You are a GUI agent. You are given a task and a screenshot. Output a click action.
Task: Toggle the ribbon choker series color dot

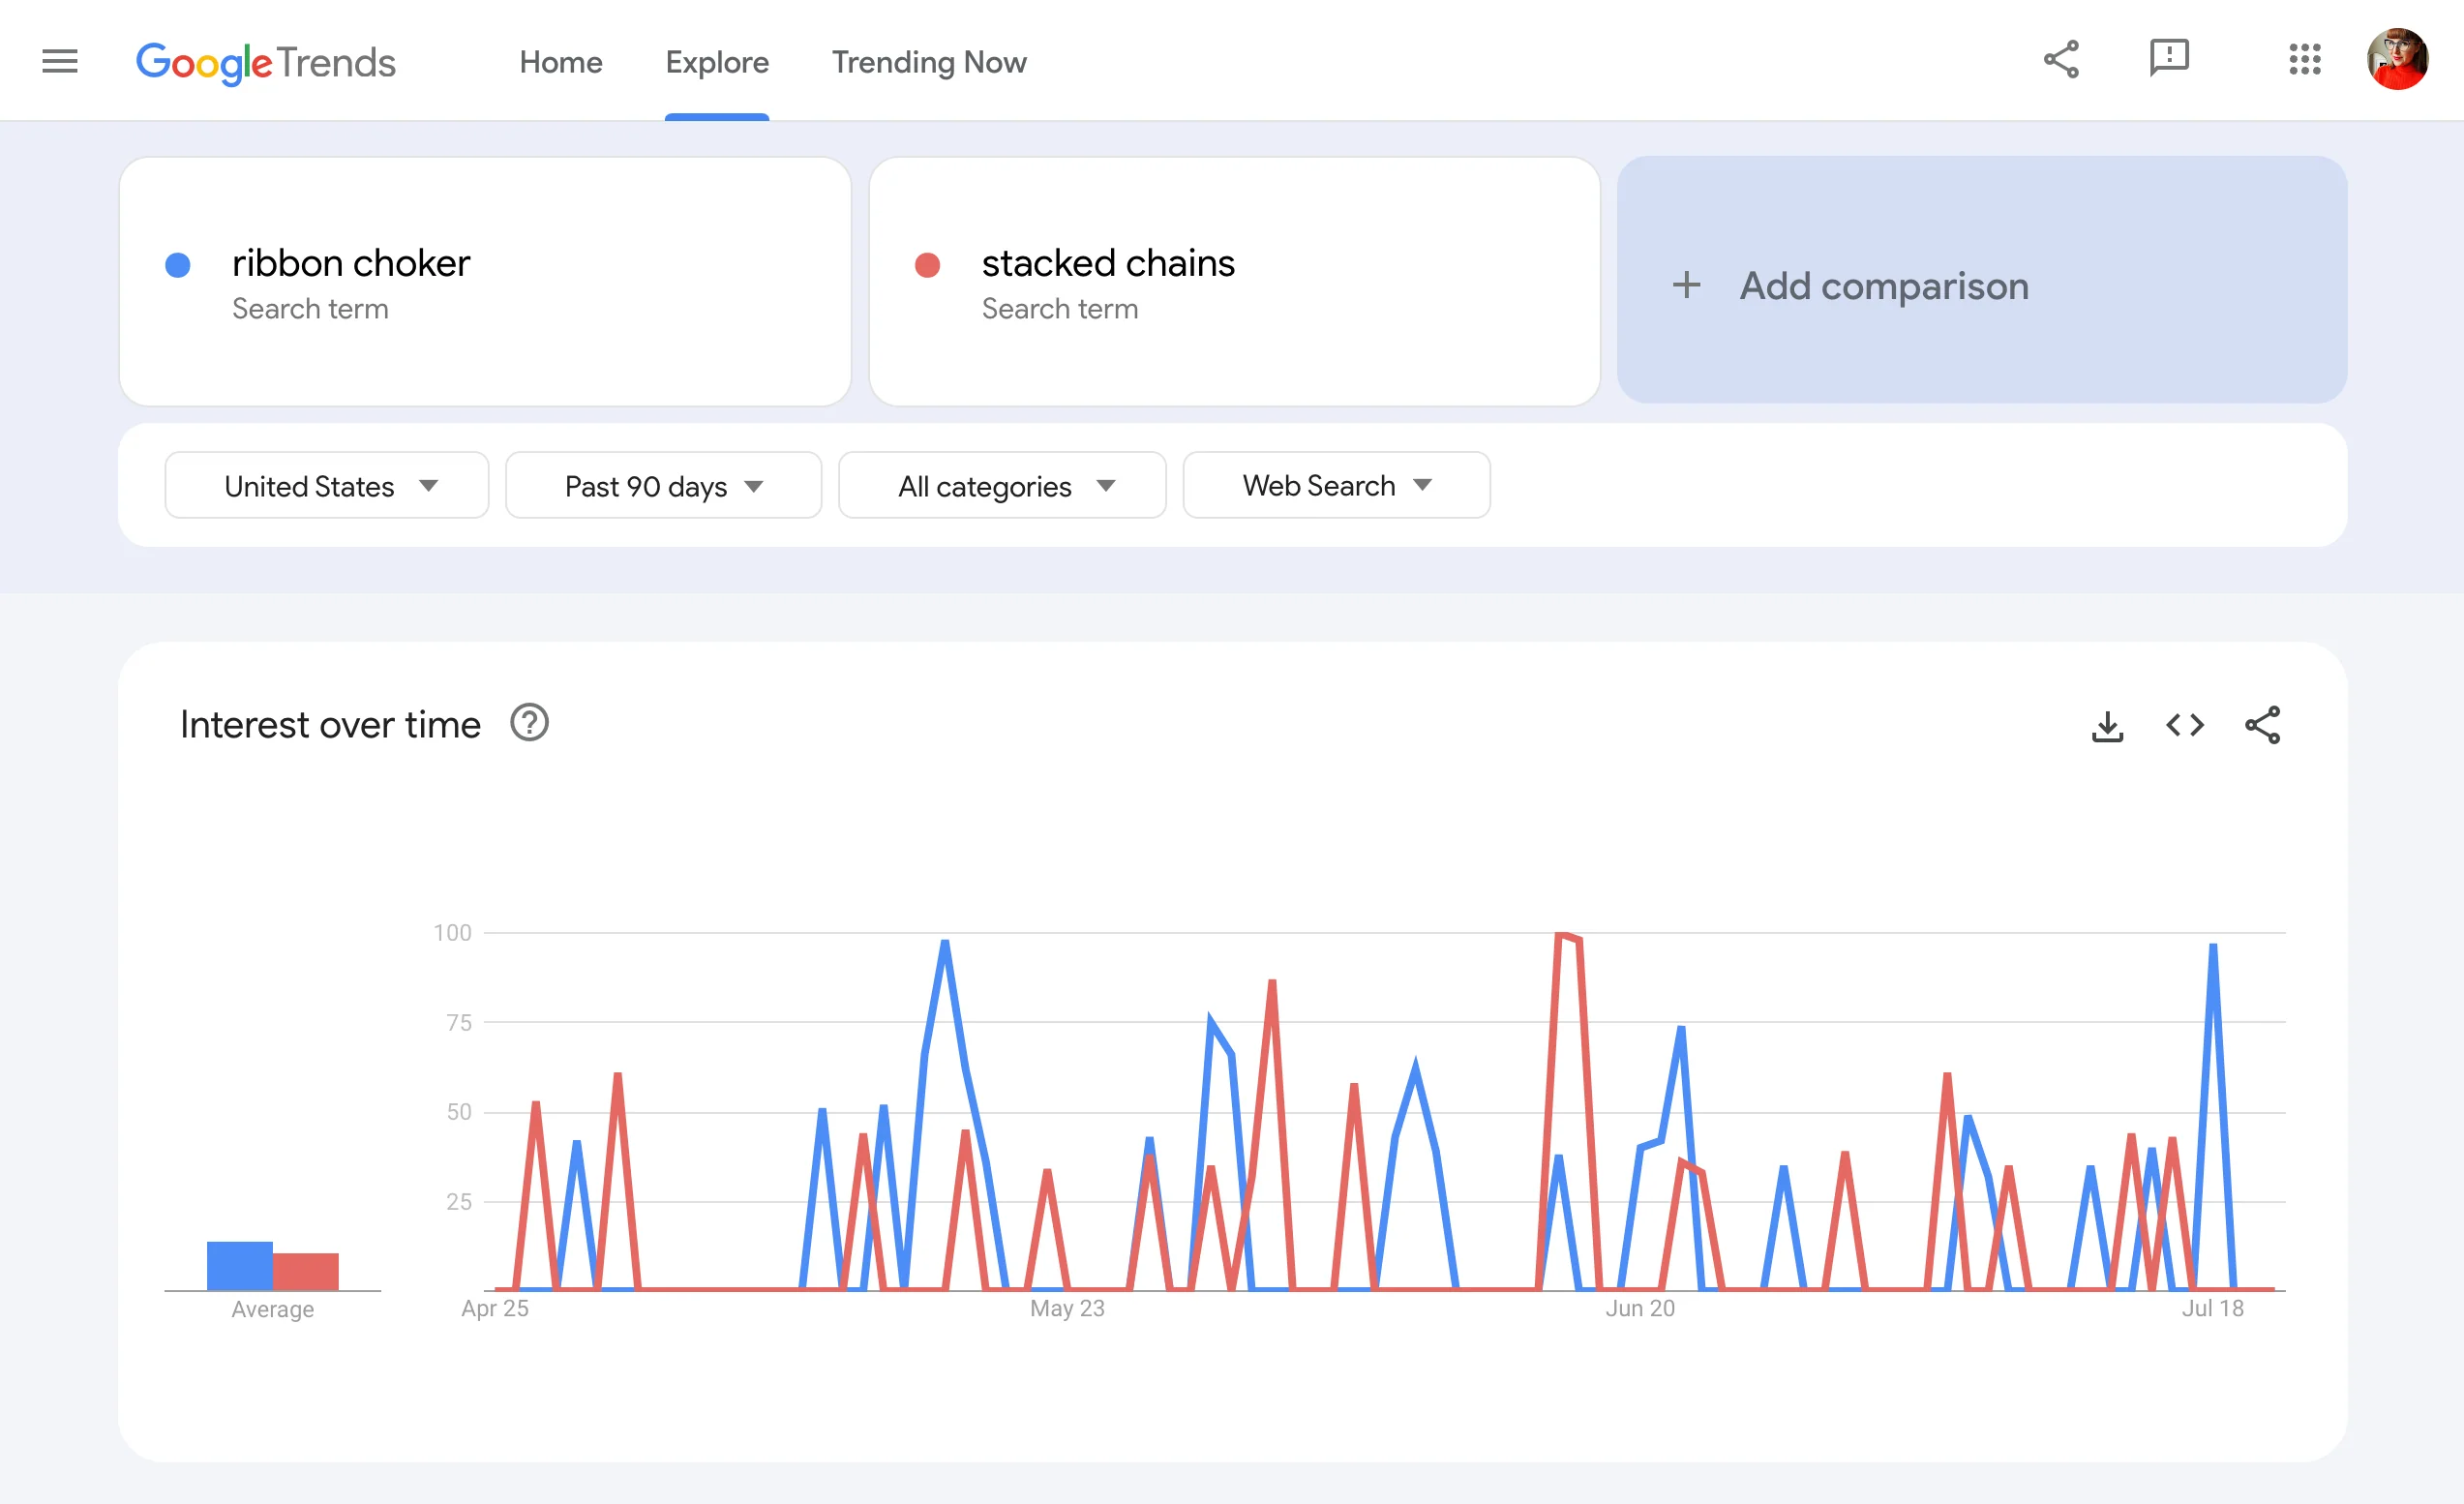coord(178,264)
